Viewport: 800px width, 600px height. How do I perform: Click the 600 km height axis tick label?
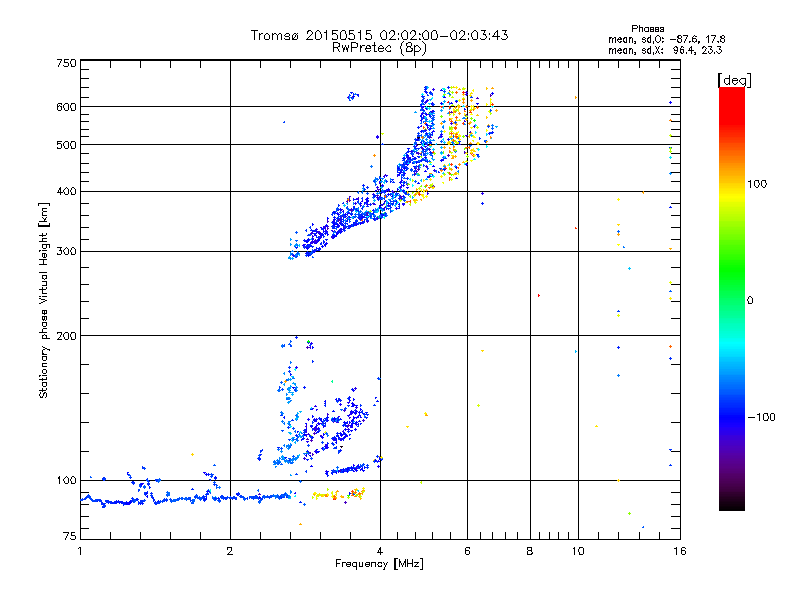[66, 107]
